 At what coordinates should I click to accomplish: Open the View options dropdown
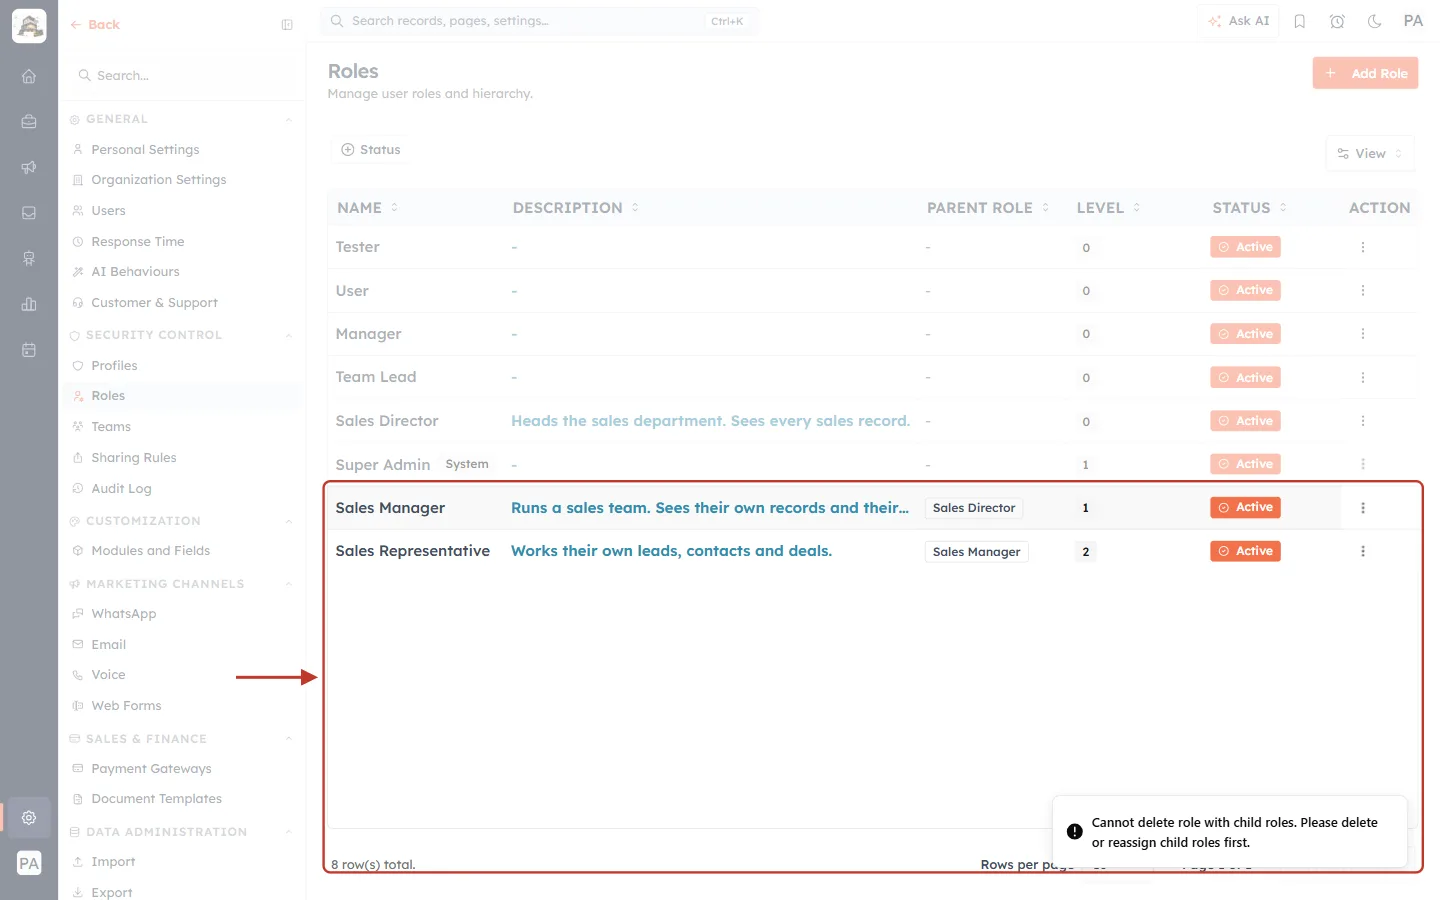pyautogui.click(x=1370, y=154)
